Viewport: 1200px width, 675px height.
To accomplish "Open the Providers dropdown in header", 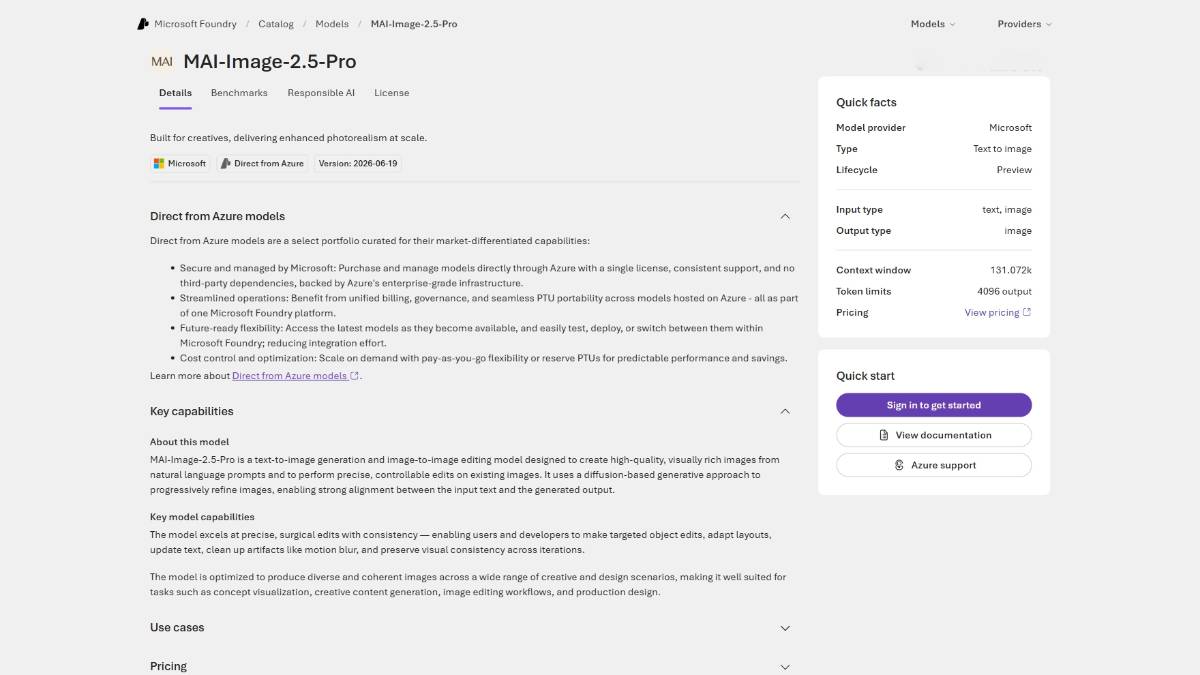I will tap(1024, 24).
